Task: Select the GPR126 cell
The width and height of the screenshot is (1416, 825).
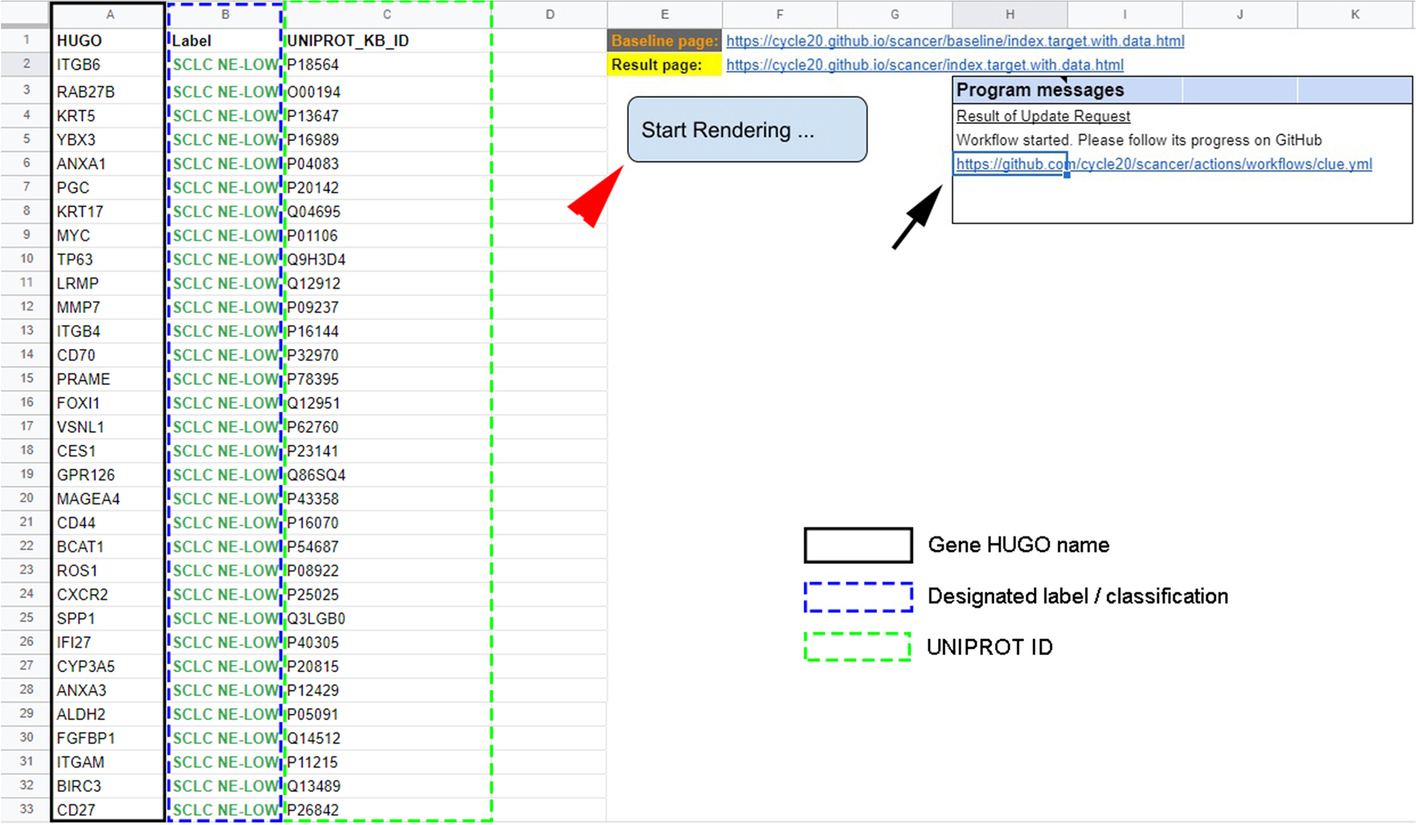Action: coord(108,474)
